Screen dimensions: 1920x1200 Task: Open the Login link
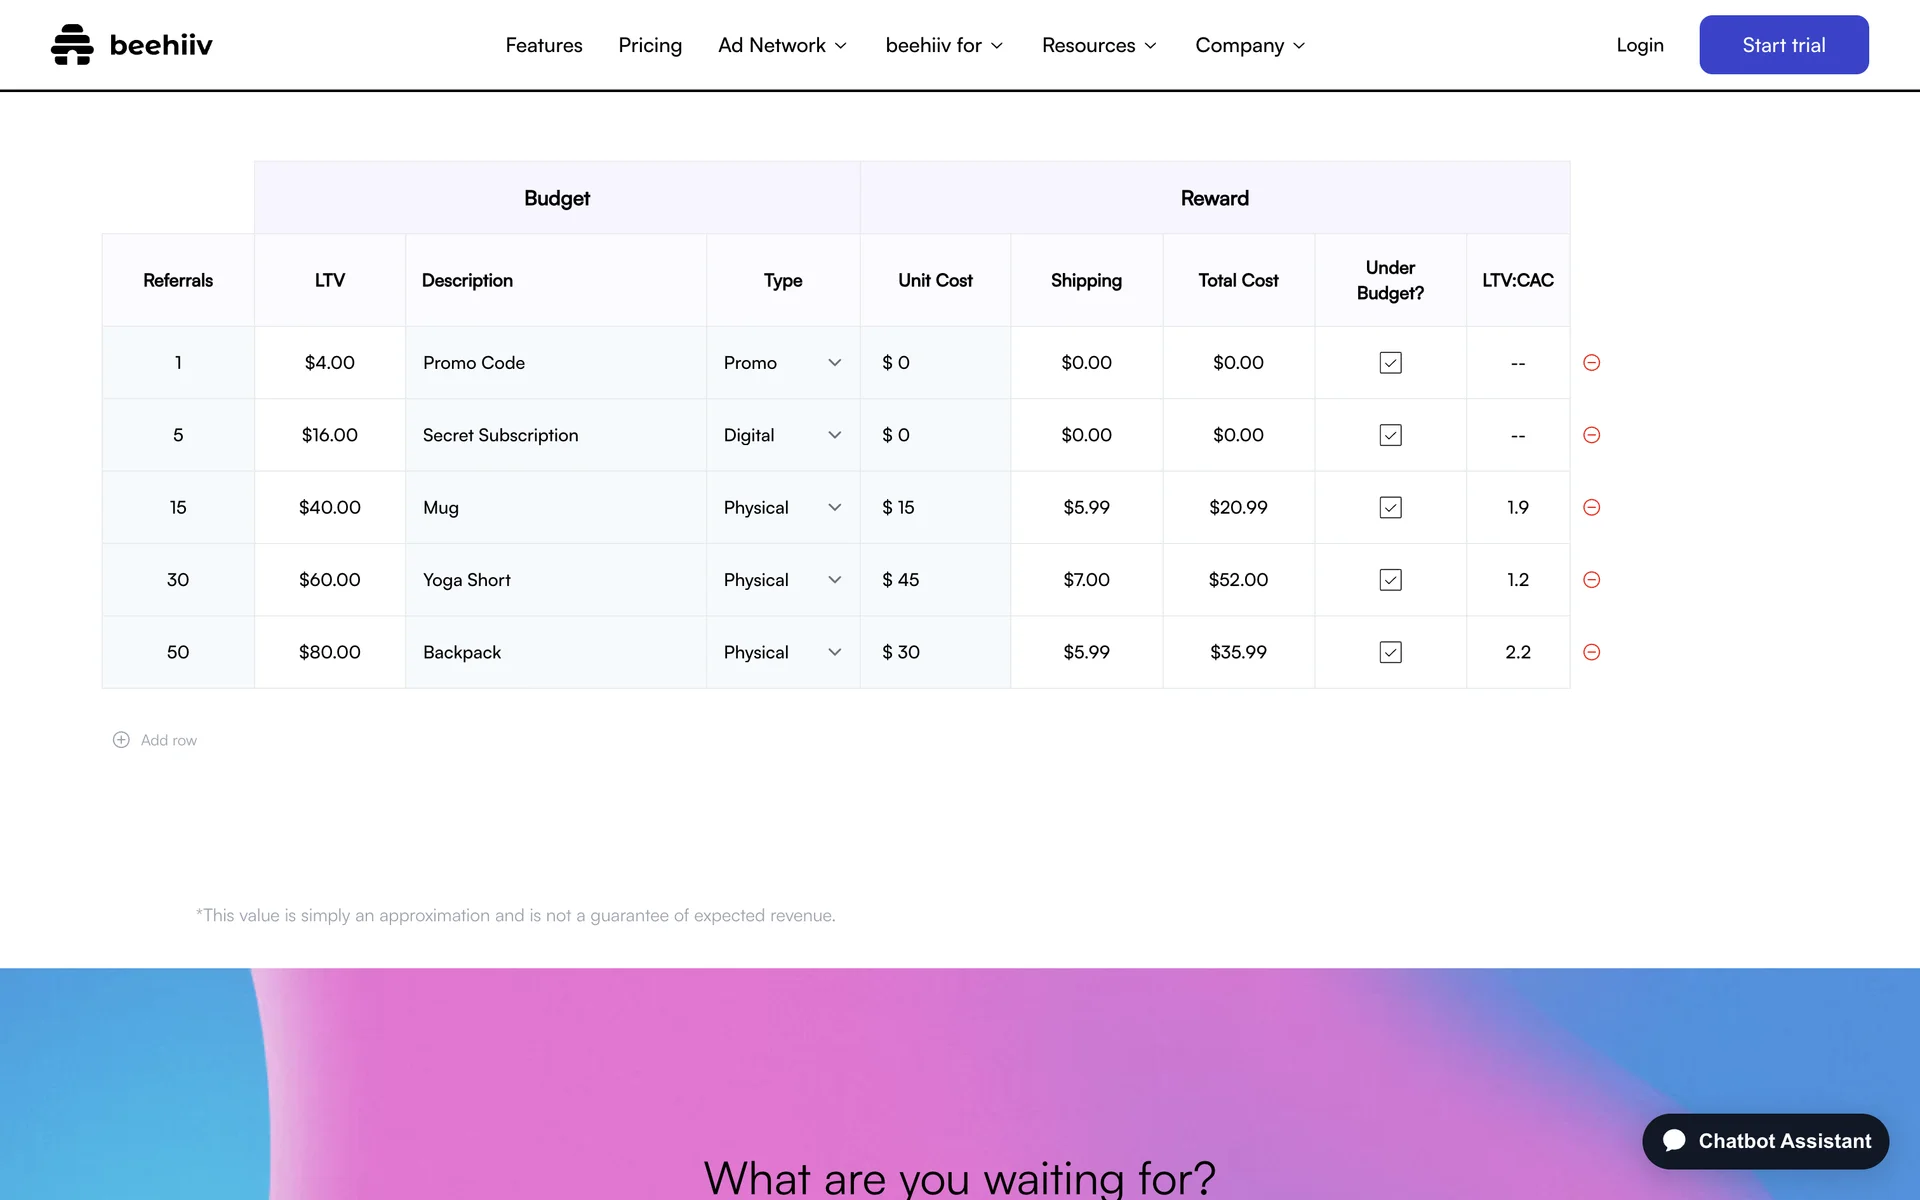tap(1639, 45)
